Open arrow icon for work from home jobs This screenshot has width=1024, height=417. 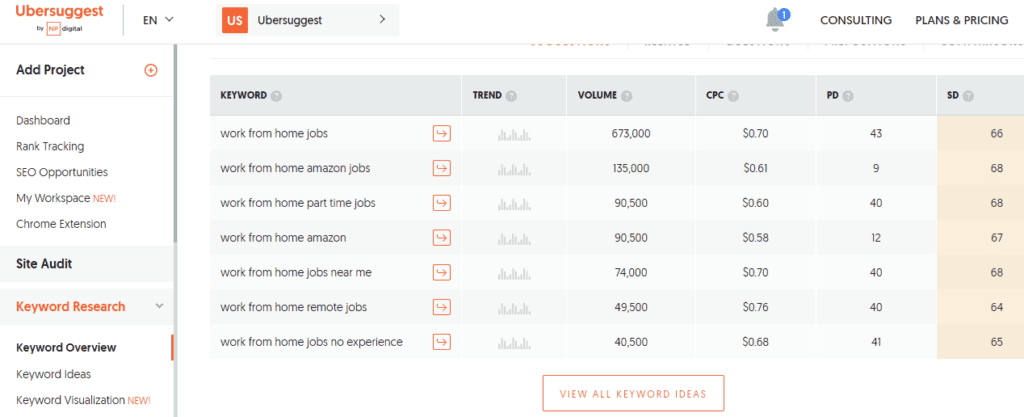(442, 134)
